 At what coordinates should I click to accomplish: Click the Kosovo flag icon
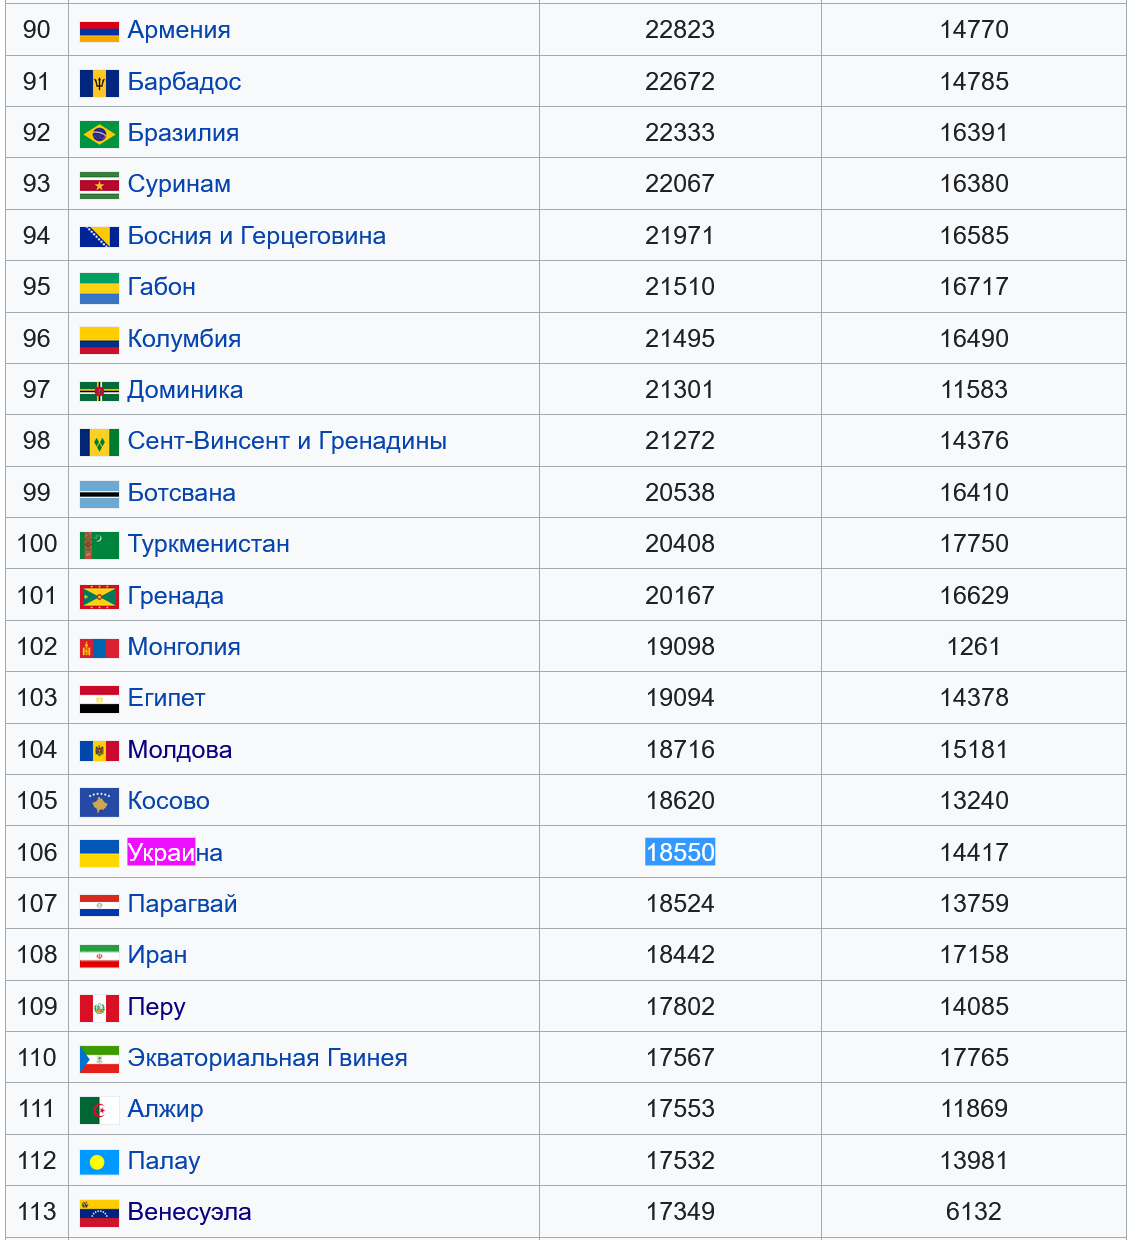99,802
